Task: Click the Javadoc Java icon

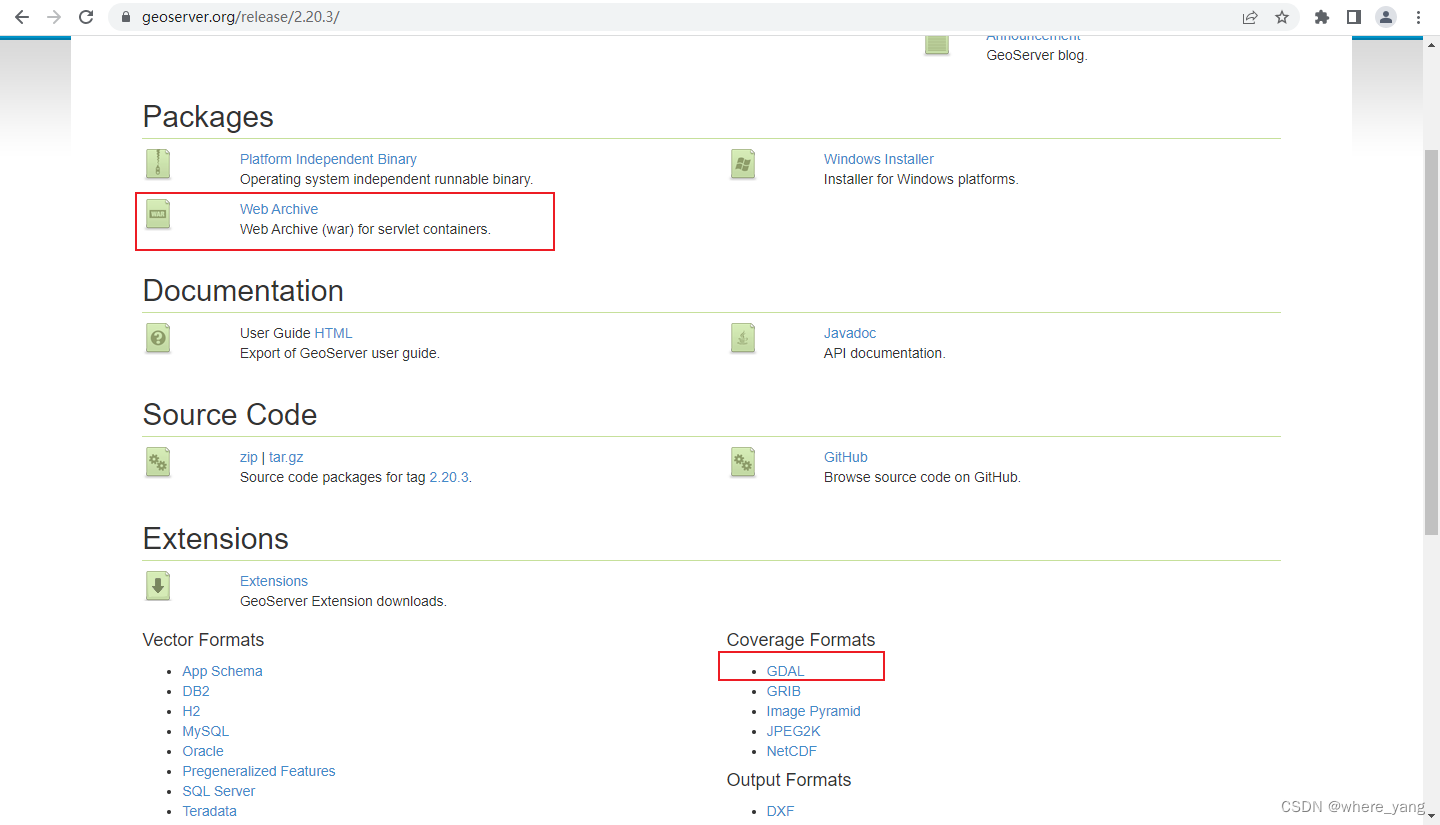Action: pos(742,337)
